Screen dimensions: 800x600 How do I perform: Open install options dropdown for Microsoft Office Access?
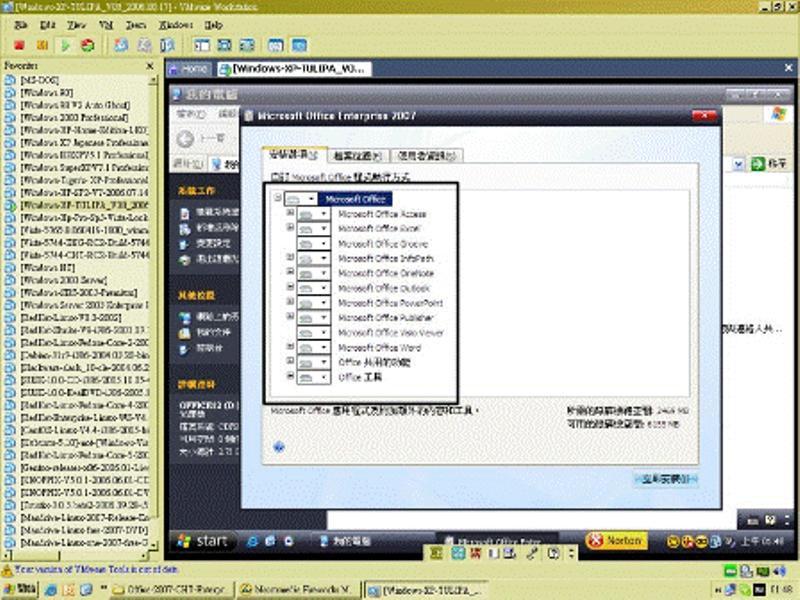coord(314,214)
